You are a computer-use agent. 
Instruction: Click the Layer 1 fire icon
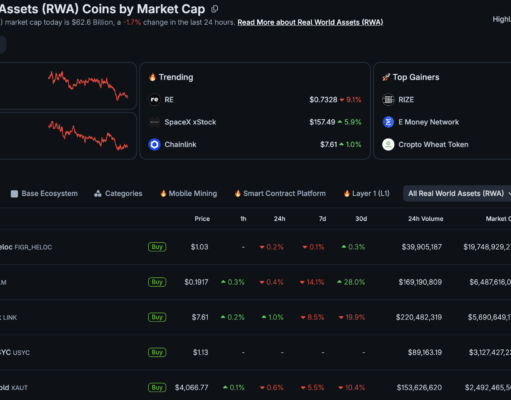347,193
